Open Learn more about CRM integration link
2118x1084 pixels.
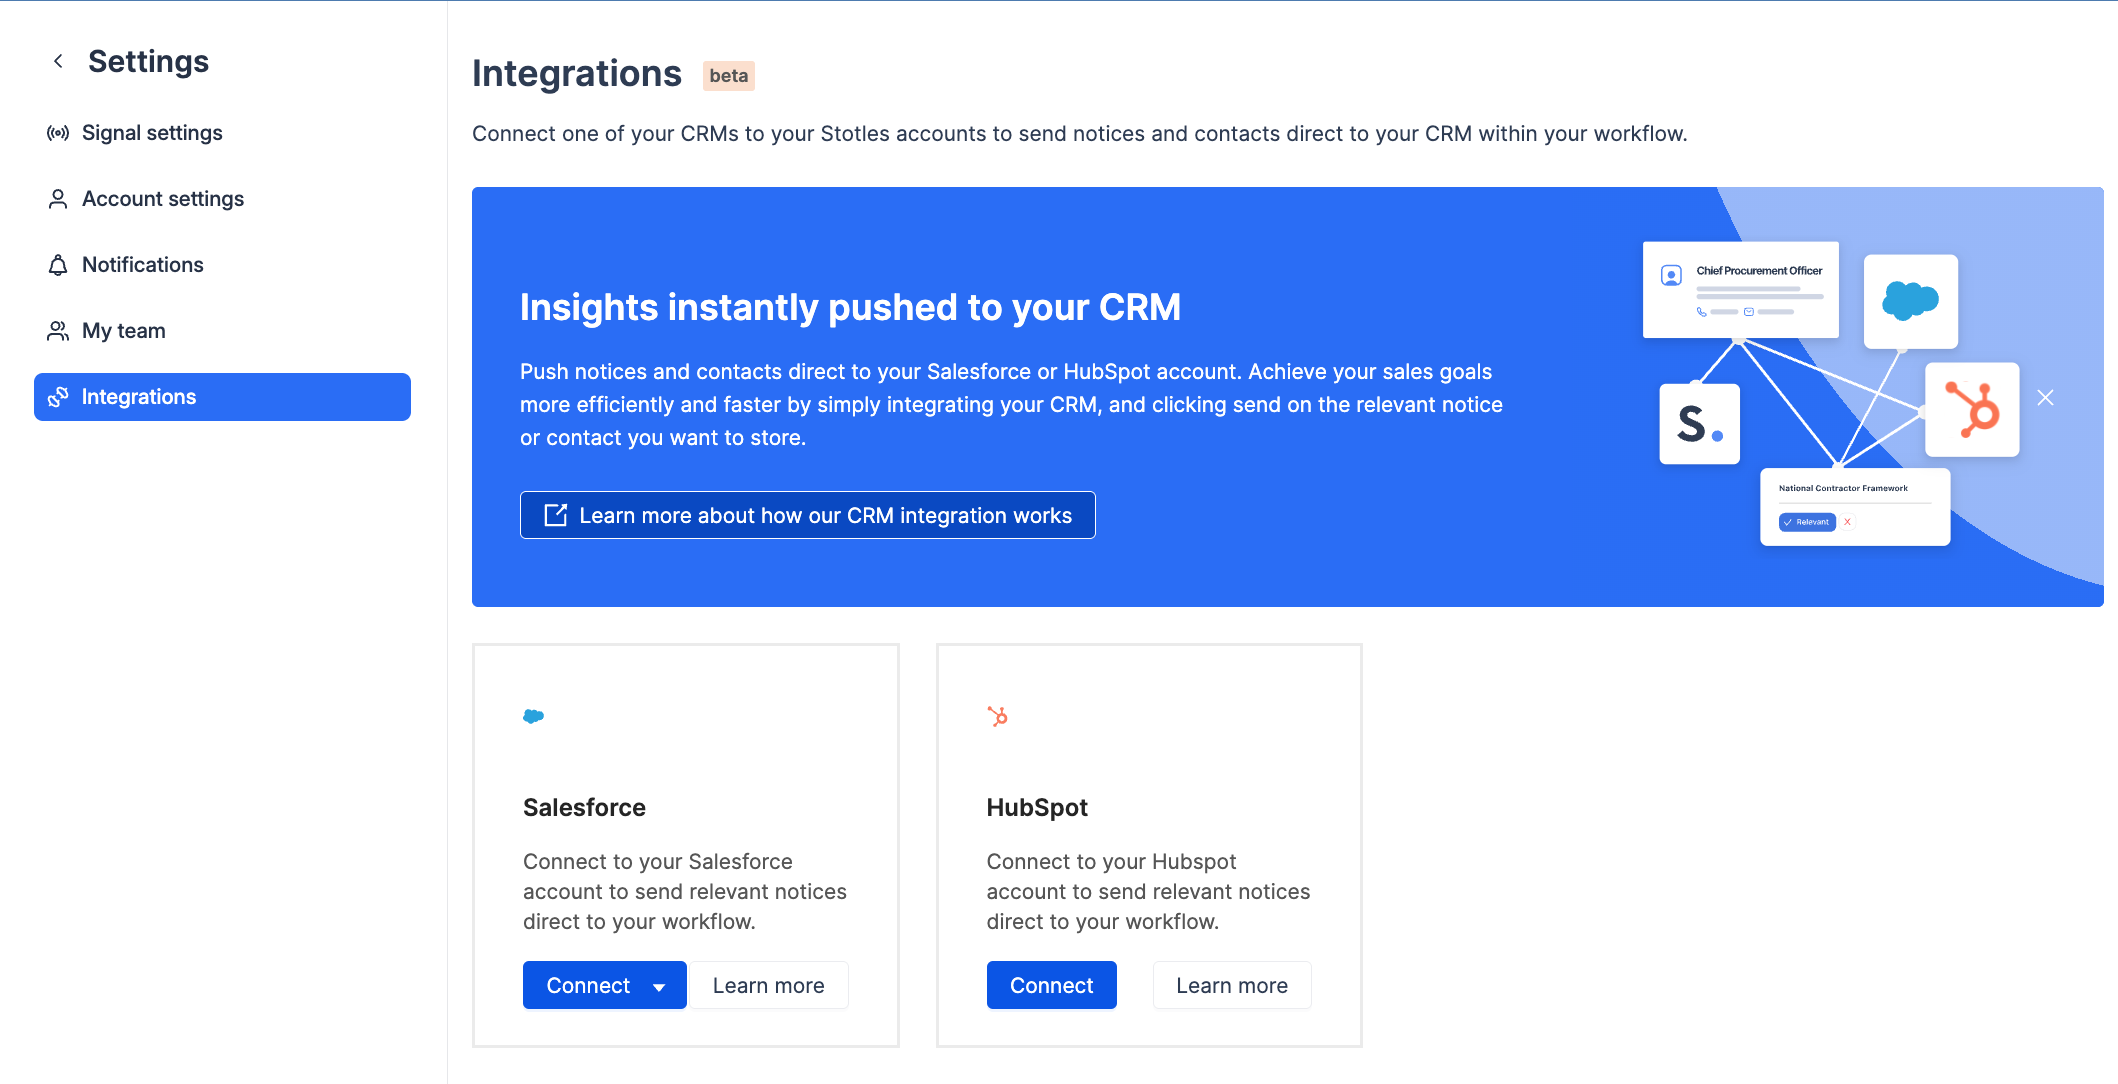click(807, 515)
